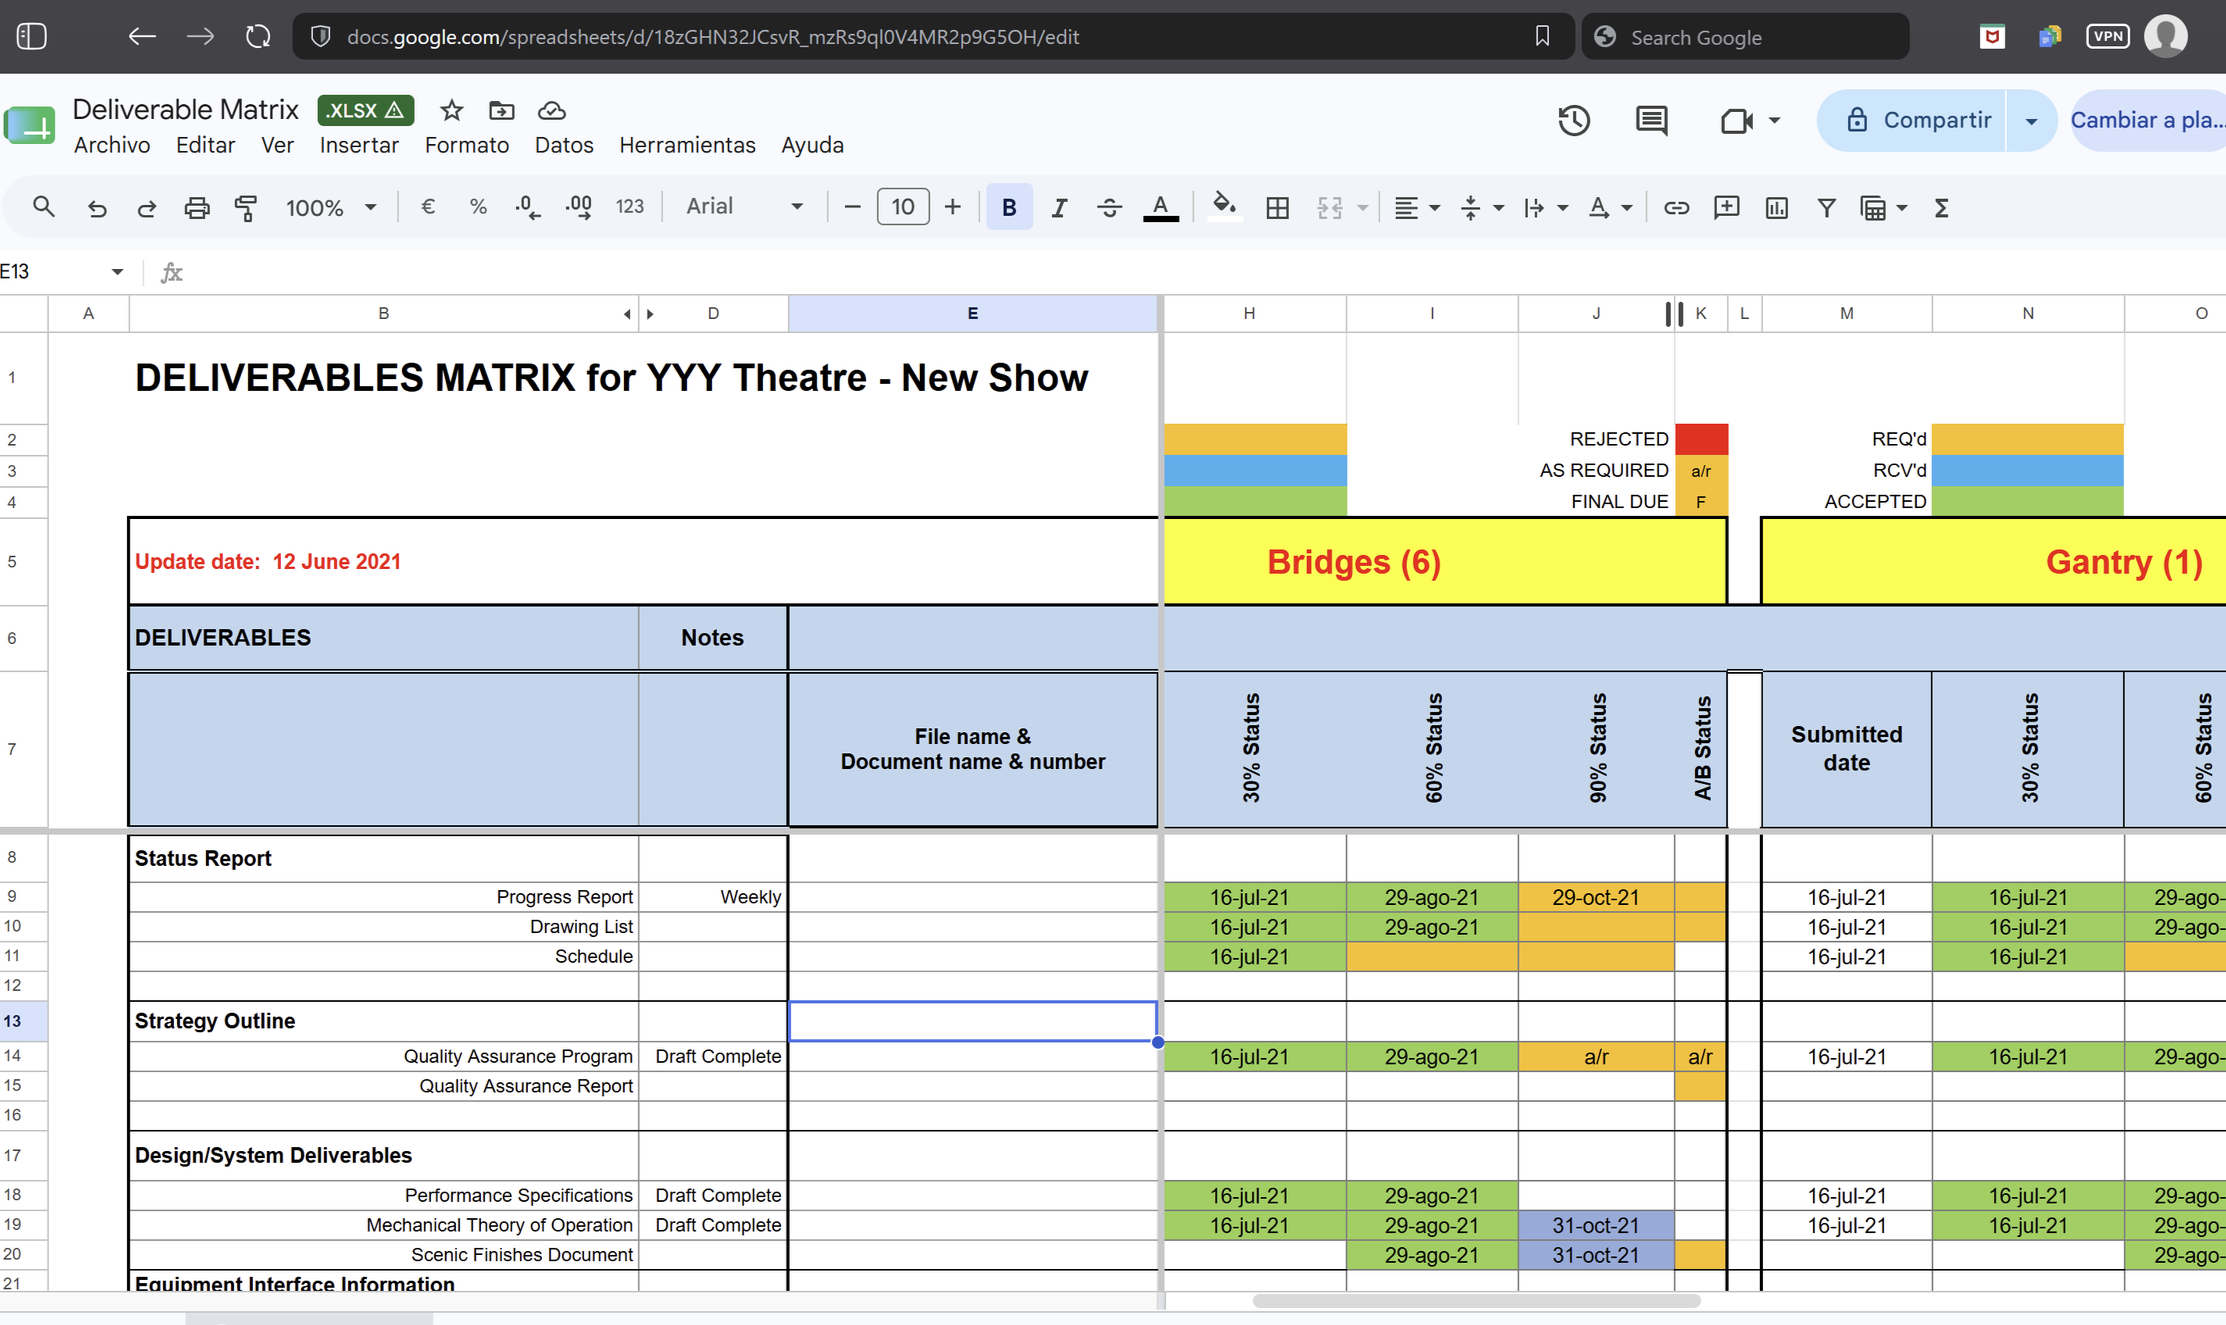Click Cambiar a plan button

[2148, 120]
